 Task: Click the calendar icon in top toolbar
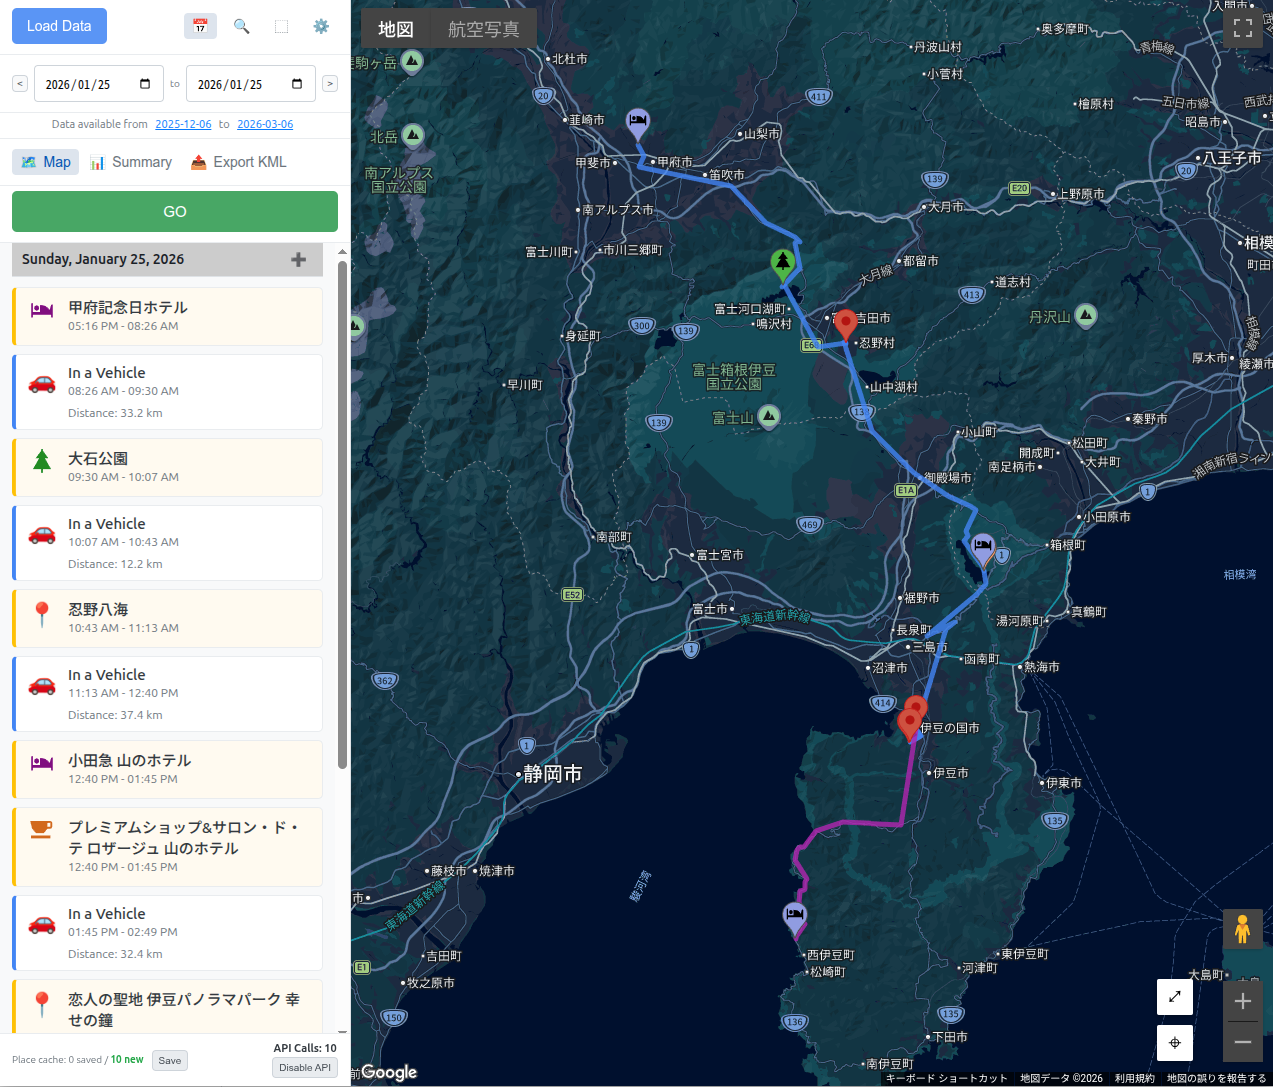pyautogui.click(x=200, y=26)
